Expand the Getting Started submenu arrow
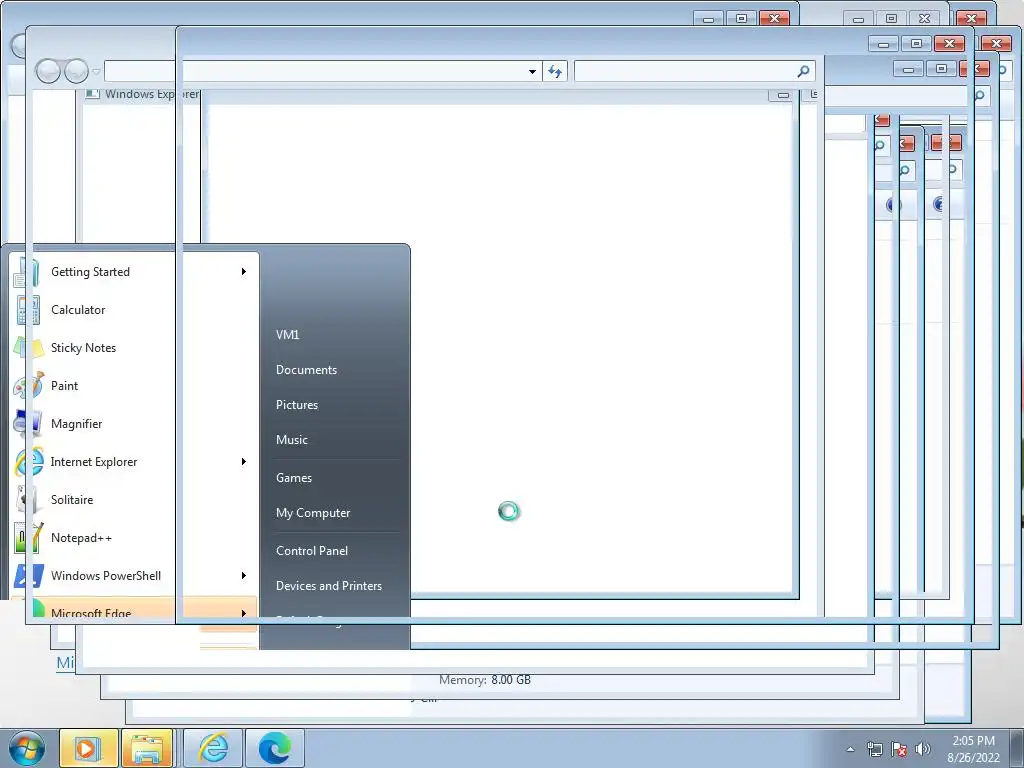Image resolution: width=1024 pixels, height=768 pixels. click(x=244, y=272)
